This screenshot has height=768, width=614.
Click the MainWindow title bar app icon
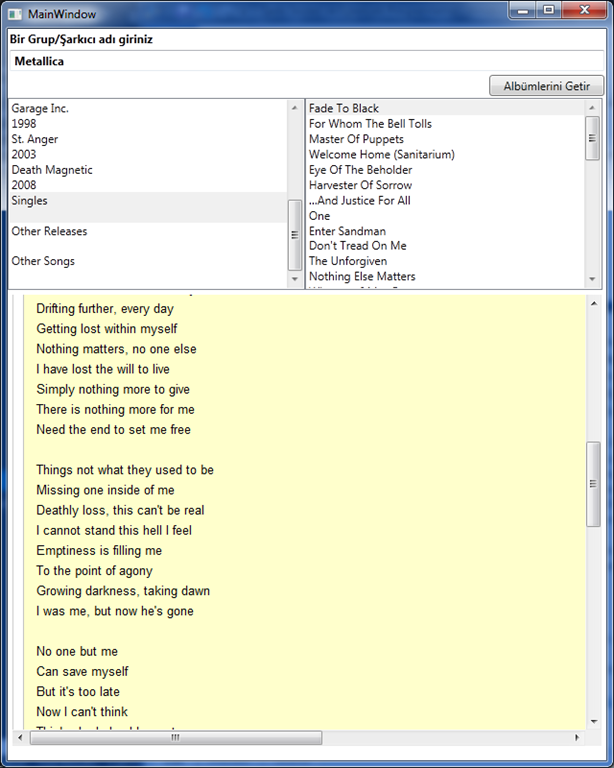pyautogui.click(x=15, y=14)
